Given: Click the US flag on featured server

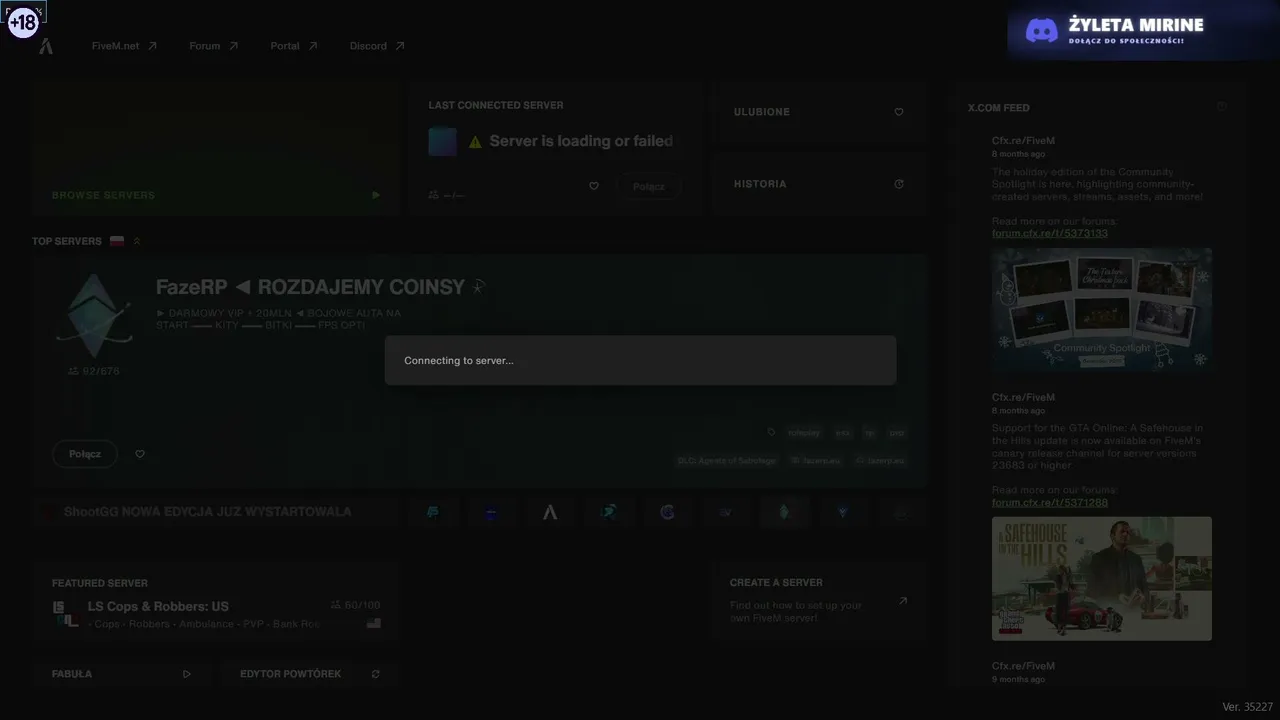Looking at the screenshot, I should click(374, 623).
